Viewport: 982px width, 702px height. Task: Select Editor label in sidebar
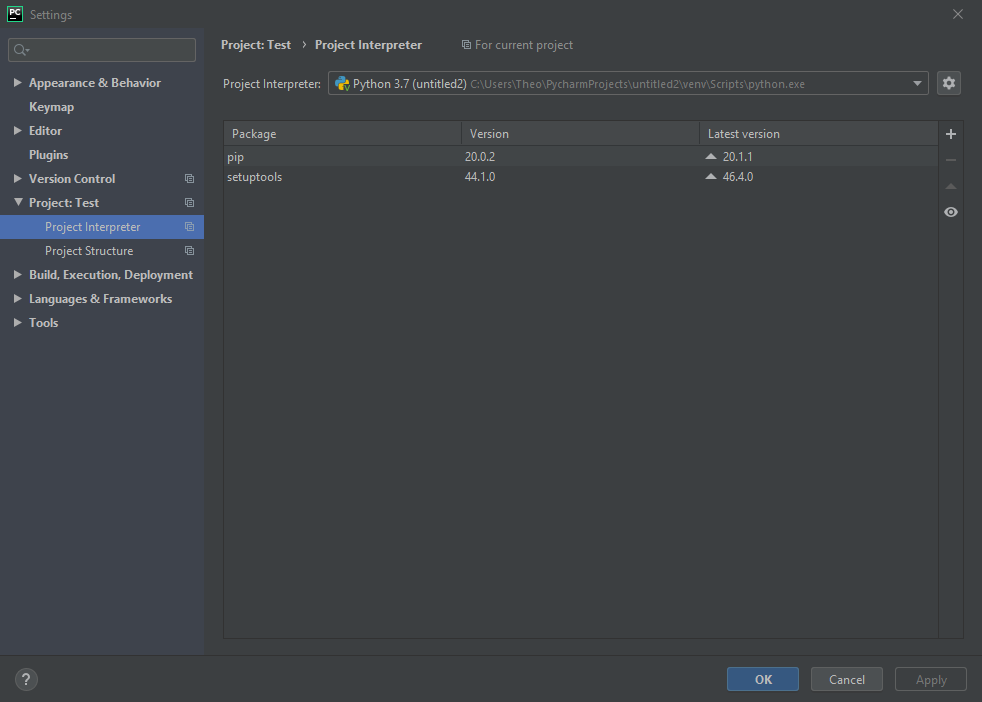click(x=45, y=131)
